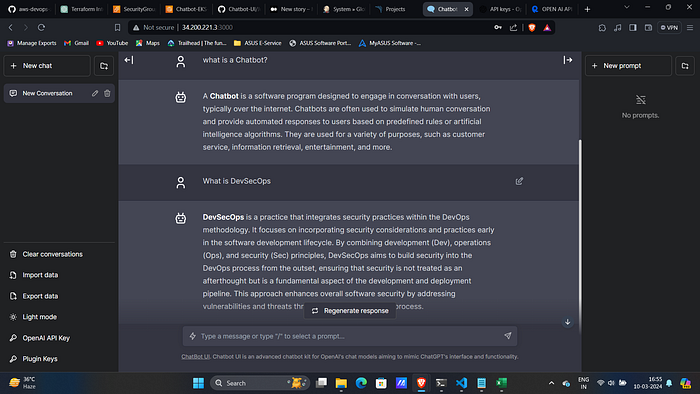The image size is (700, 394).
Task: Open Brave wallet icon
Action: (648, 28)
